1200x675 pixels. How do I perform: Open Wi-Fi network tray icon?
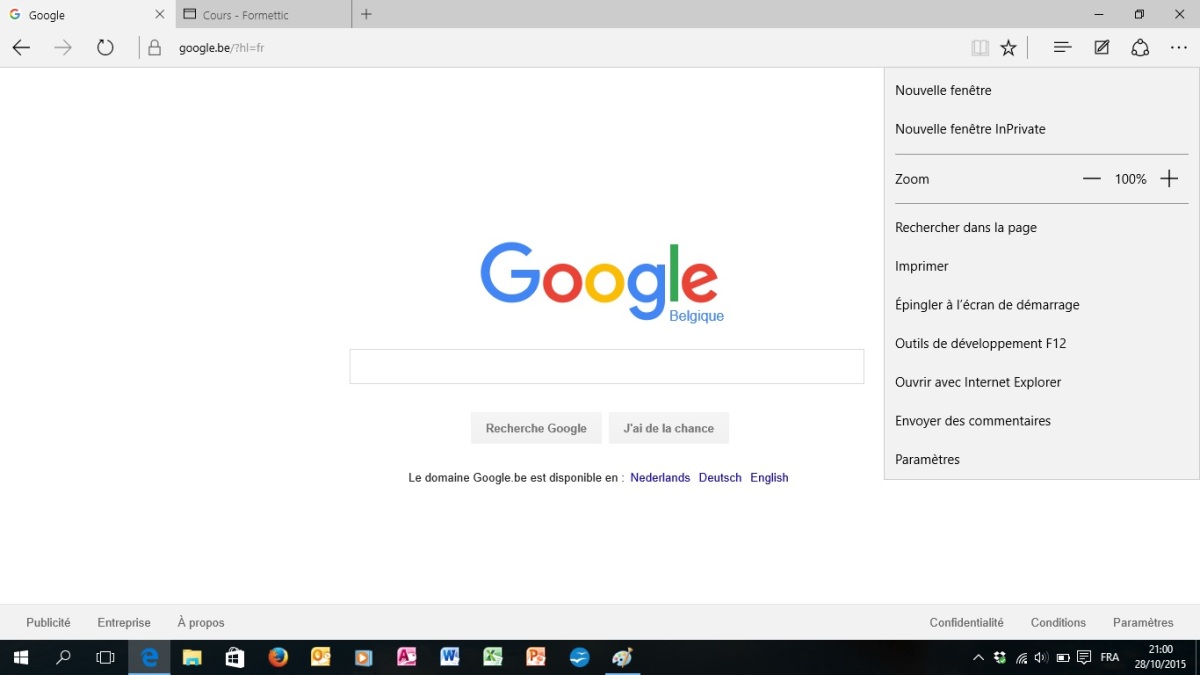[1021, 657]
